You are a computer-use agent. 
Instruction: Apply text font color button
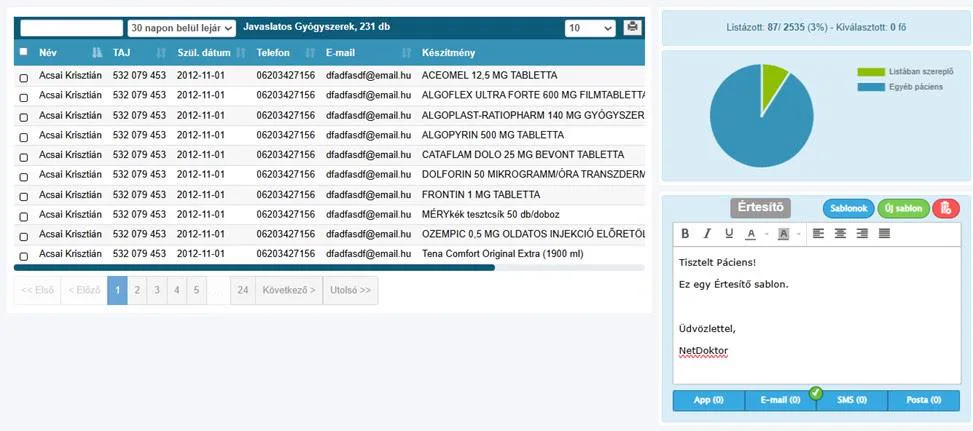[750, 234]
